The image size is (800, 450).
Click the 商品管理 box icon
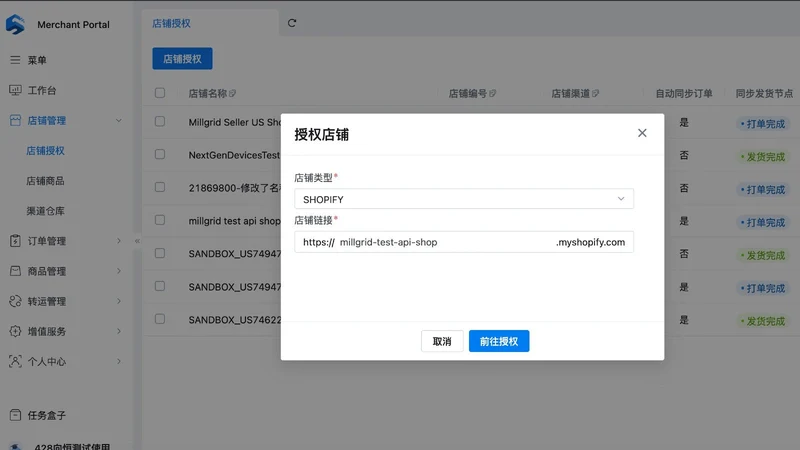[x=15, y=271]
